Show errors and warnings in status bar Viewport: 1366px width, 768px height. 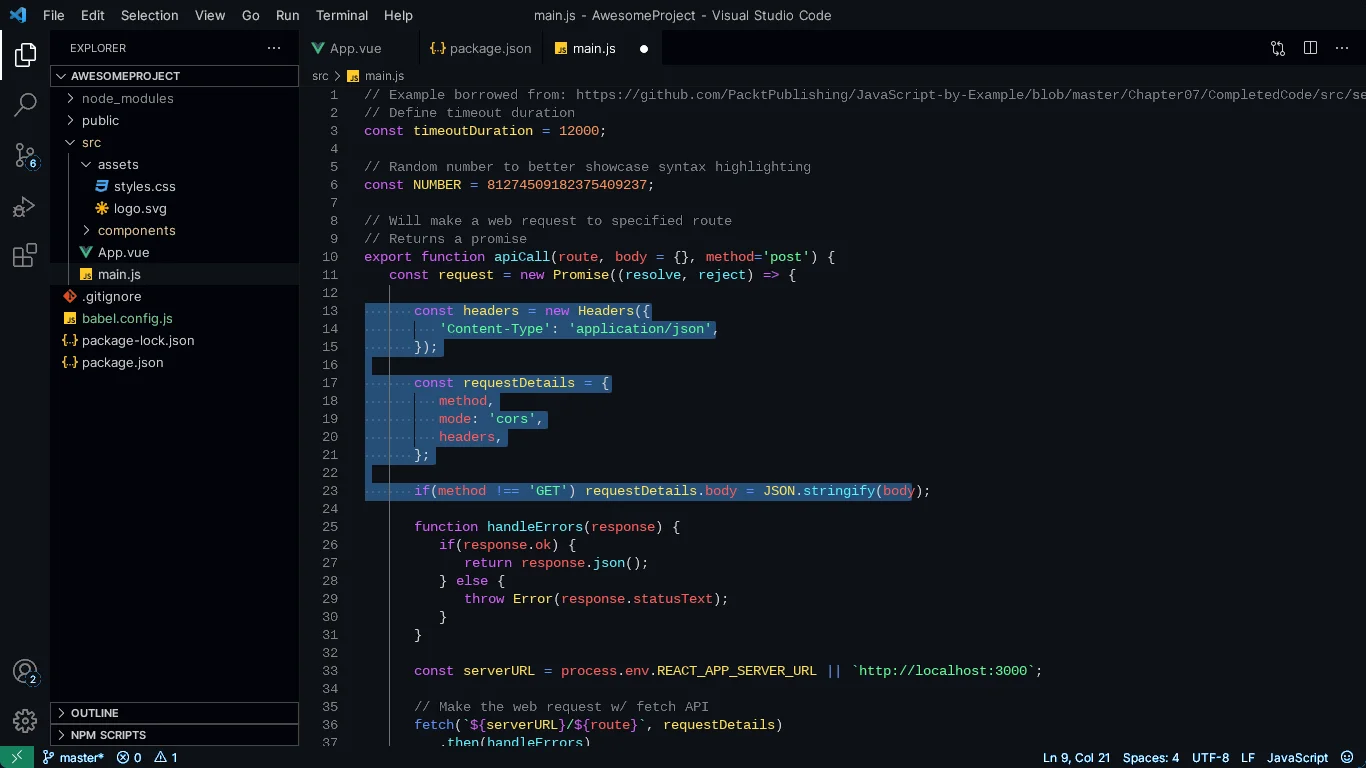pos(147,757)
